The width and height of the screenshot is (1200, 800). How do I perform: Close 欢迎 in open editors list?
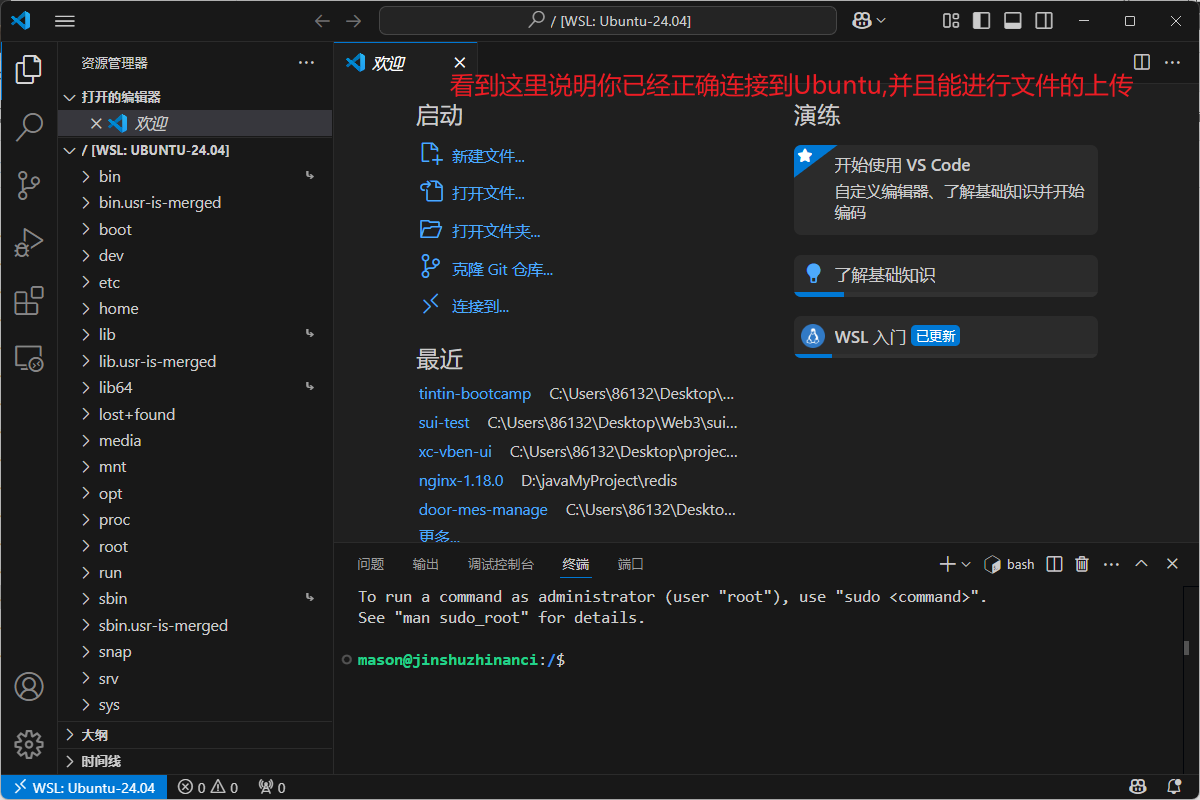click(x=96, y=123)
